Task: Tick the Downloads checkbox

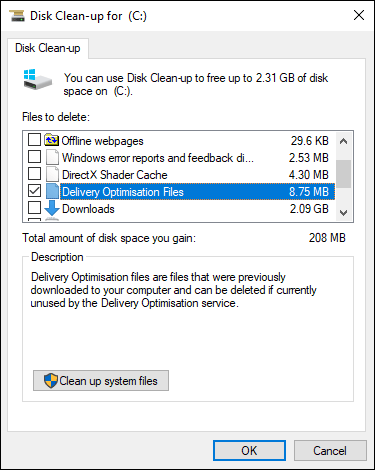Action: 34,208
